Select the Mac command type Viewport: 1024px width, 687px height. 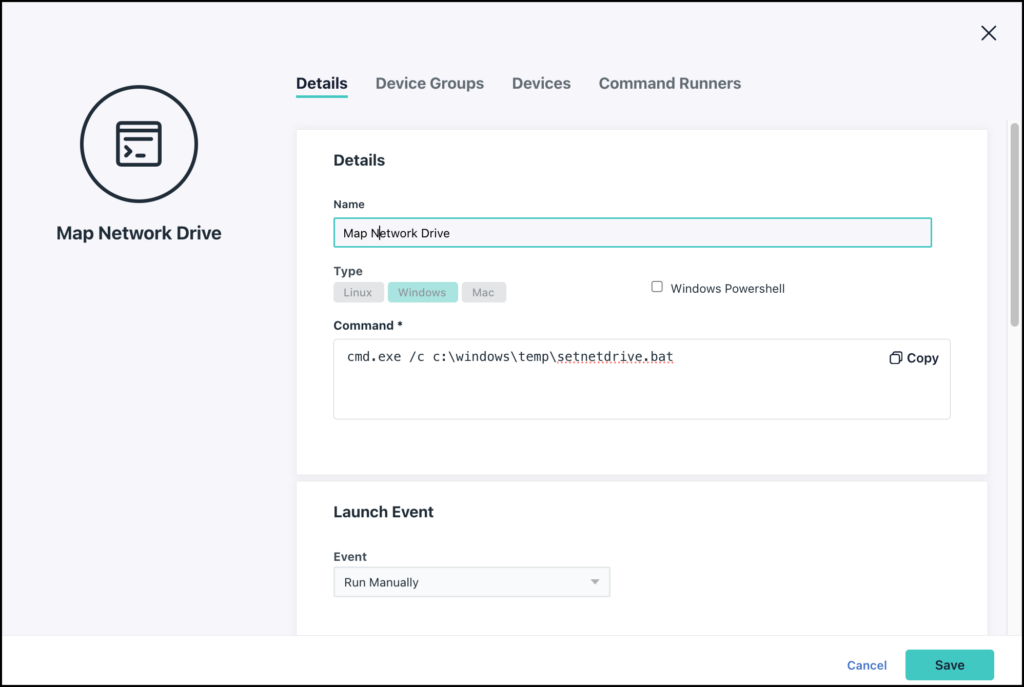pos(483,292)
